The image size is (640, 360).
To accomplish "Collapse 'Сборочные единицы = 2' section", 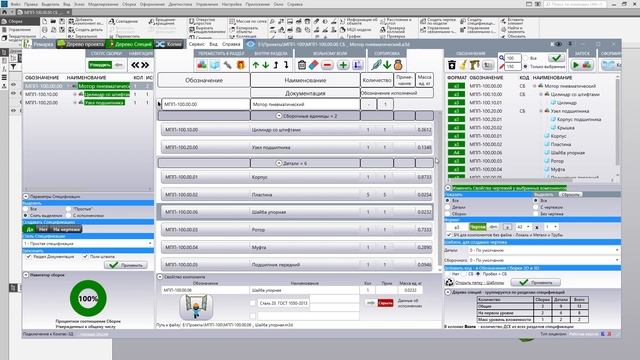I will pyautogui.click(x=279, y=116).
